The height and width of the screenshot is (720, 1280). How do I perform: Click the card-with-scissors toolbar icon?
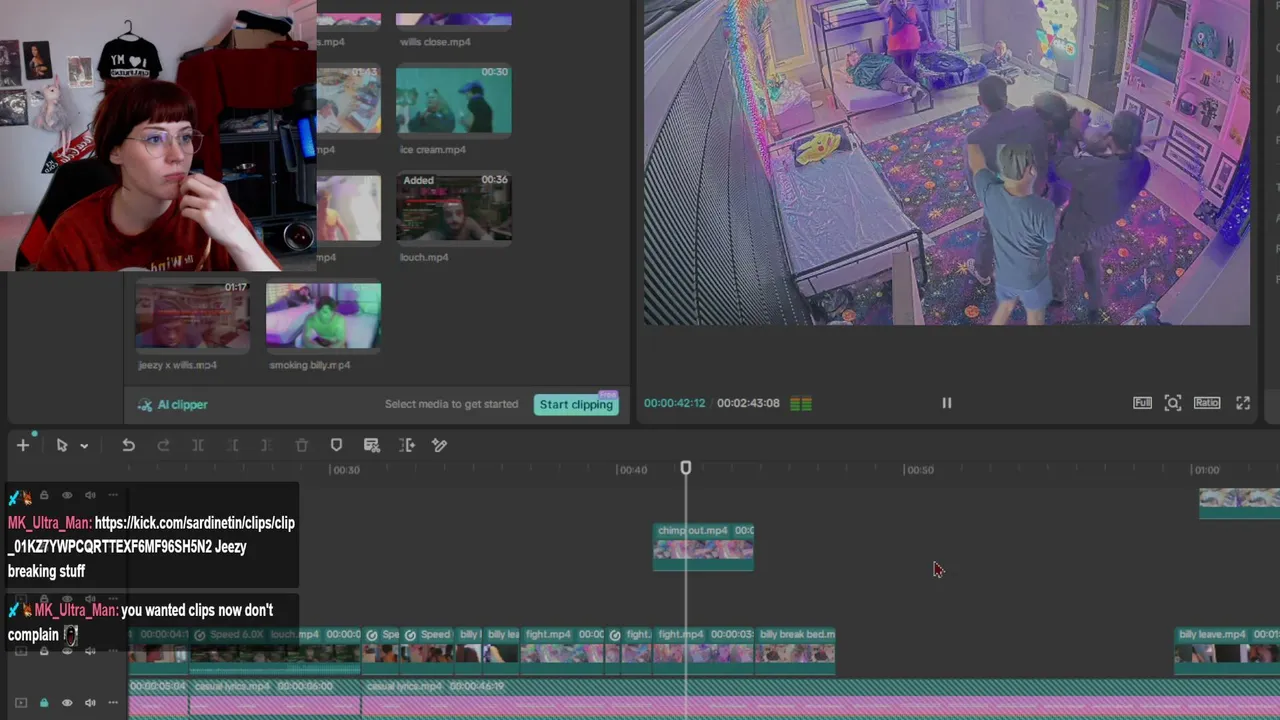372,445
